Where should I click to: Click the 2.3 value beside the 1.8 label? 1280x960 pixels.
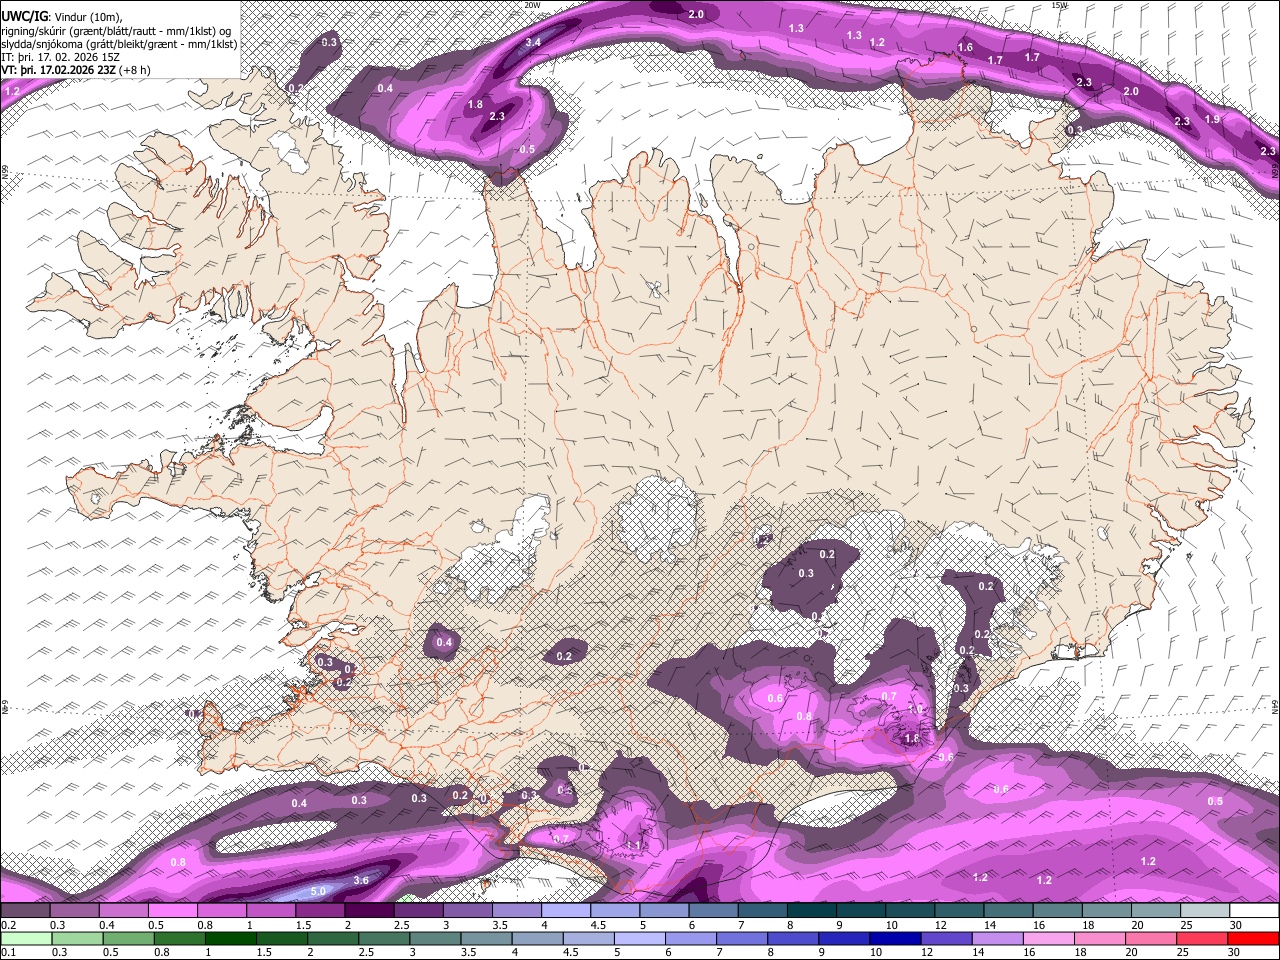[x=497, y=116]
